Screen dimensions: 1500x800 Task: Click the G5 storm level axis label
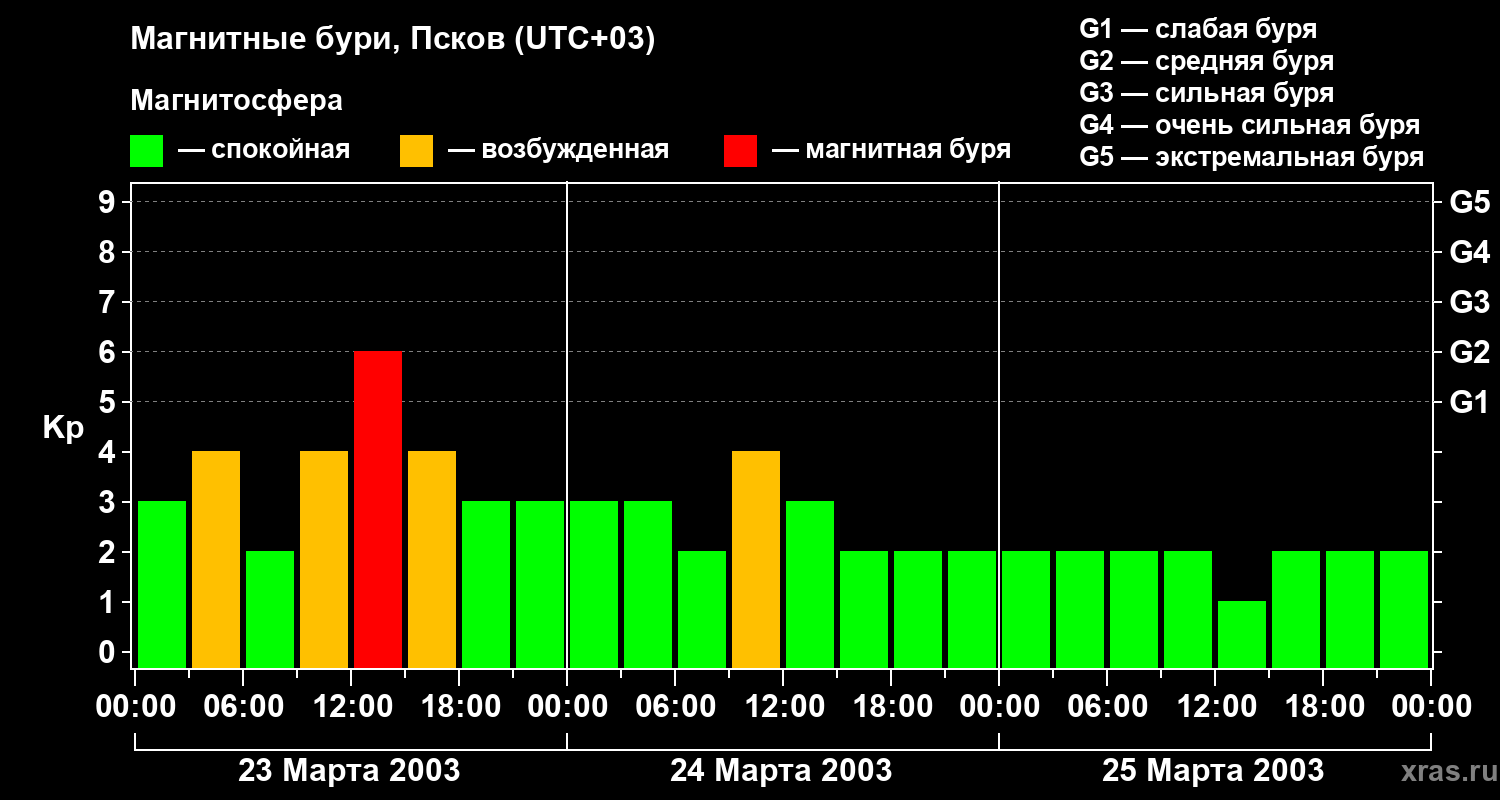(1469, 203)
